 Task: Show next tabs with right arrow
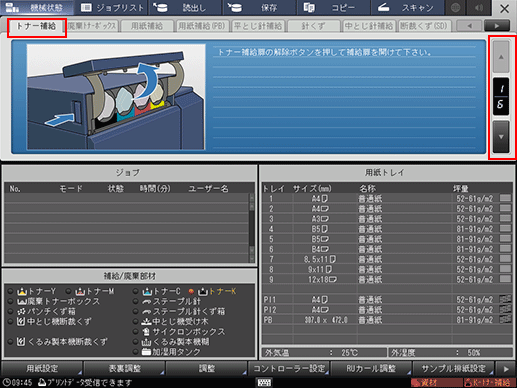(497, 26)
